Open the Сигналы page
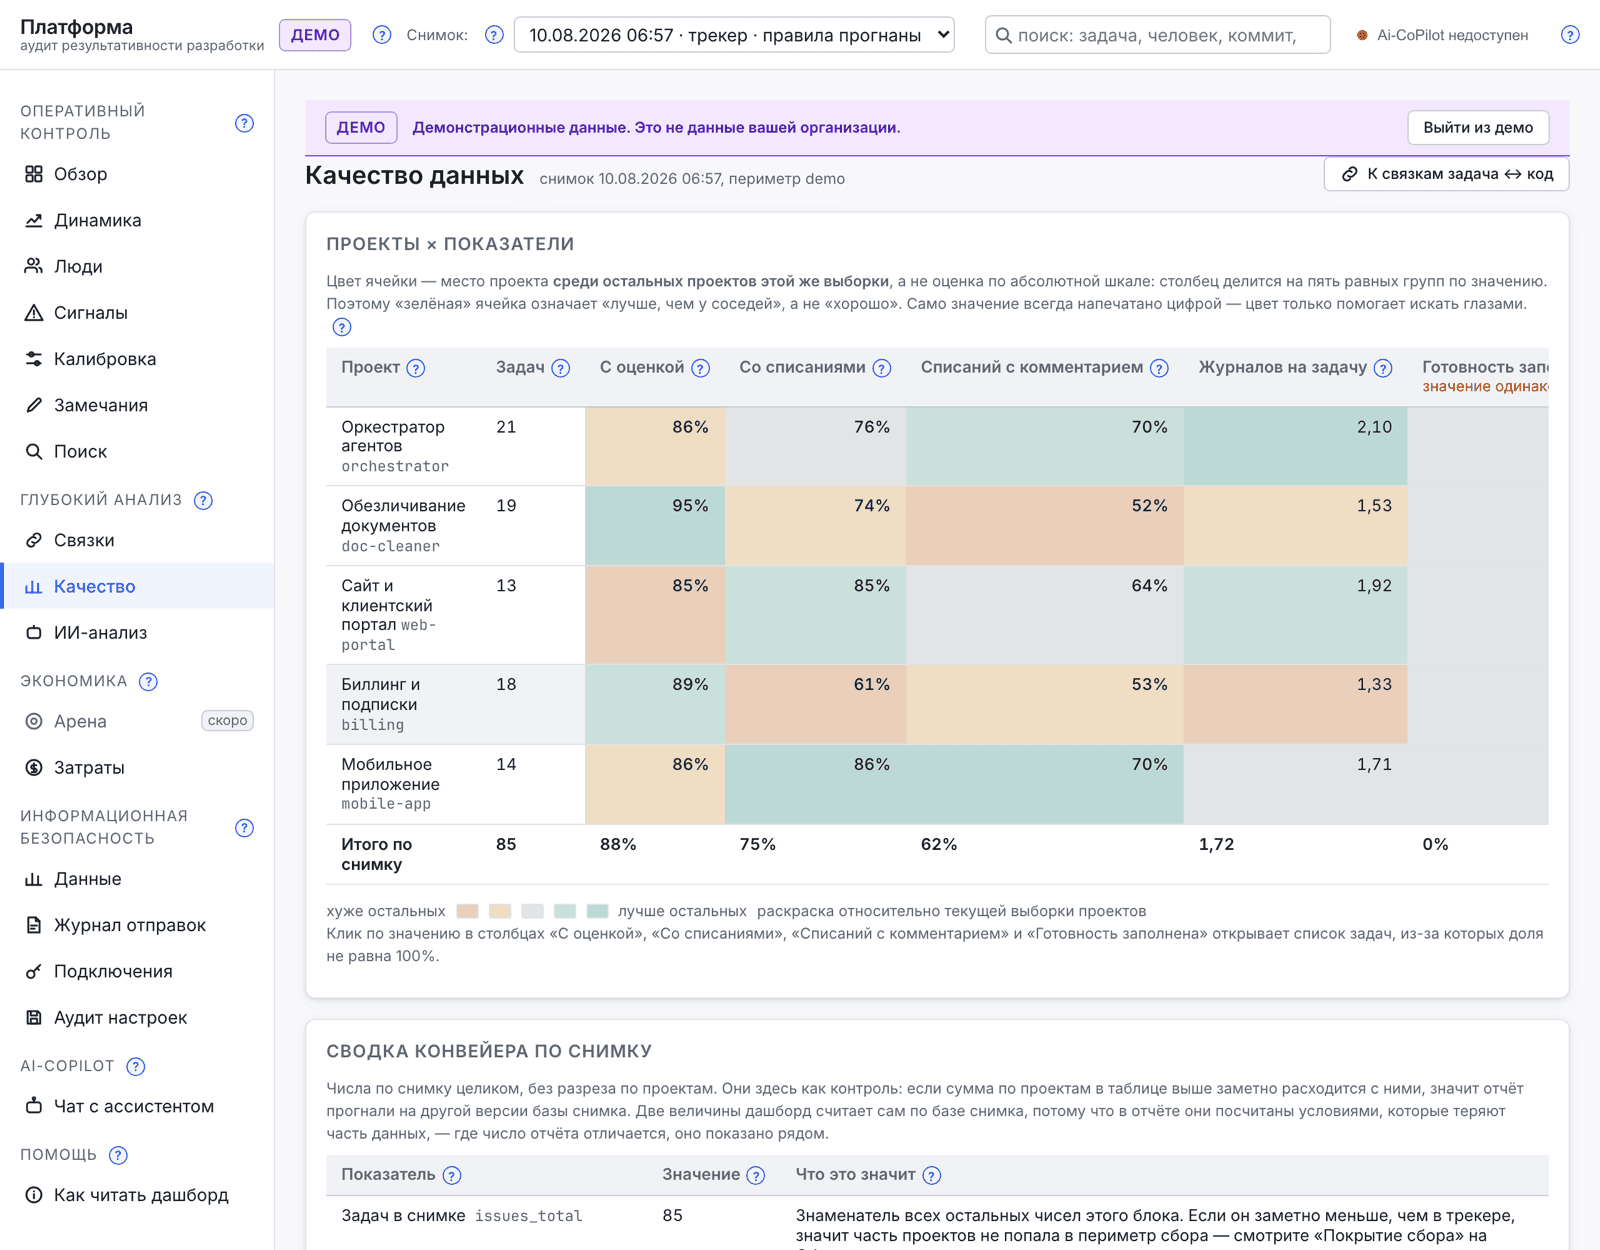The height and width of the screenshot is (1250, 1600). 137,312
